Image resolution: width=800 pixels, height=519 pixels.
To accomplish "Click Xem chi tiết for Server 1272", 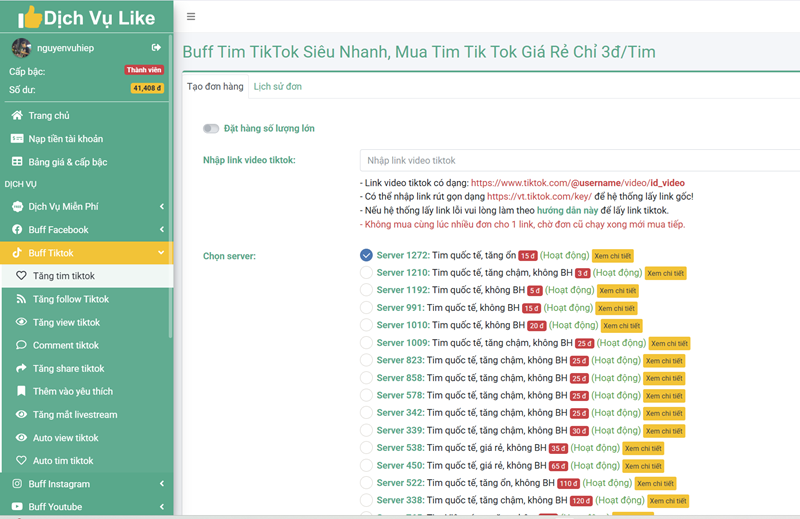I will 613,256.
